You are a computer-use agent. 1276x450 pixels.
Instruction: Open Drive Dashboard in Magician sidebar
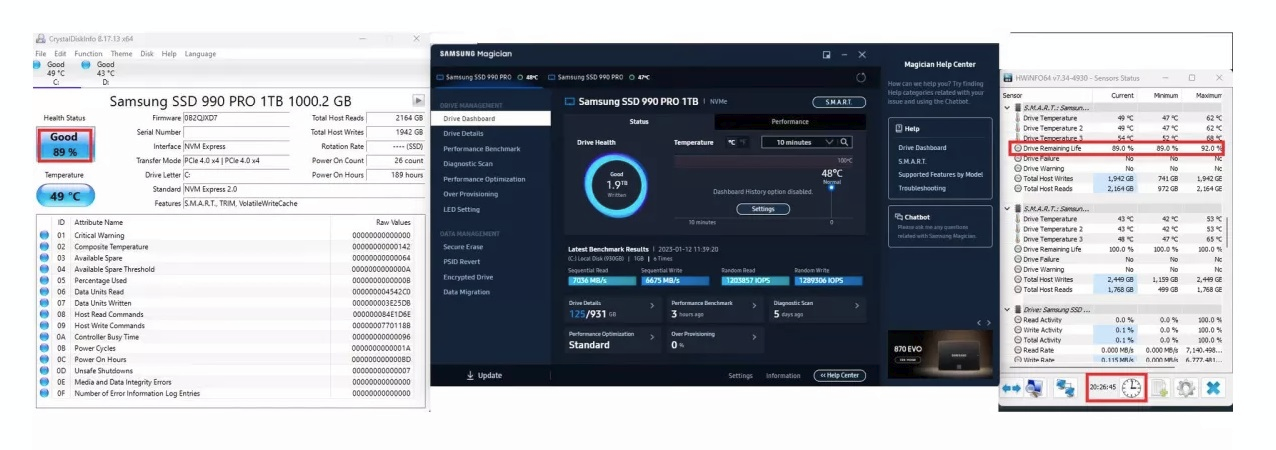pos(491,119)
